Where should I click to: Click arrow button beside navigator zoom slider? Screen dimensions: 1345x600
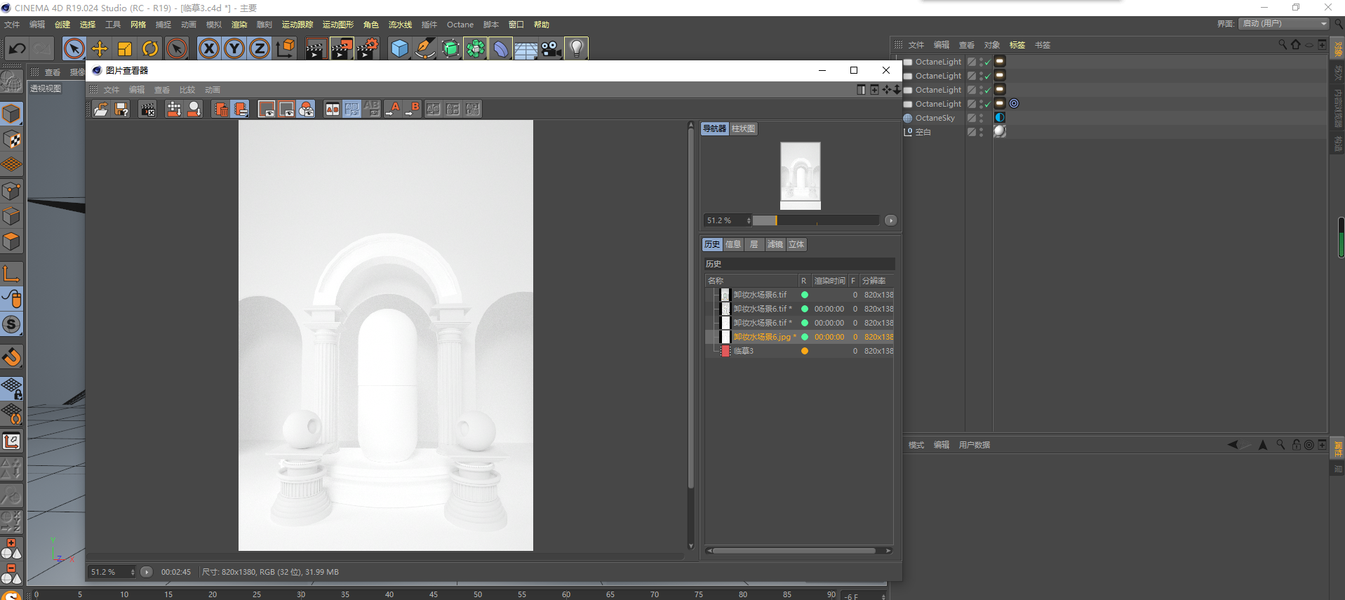click(x=890, y=220)
